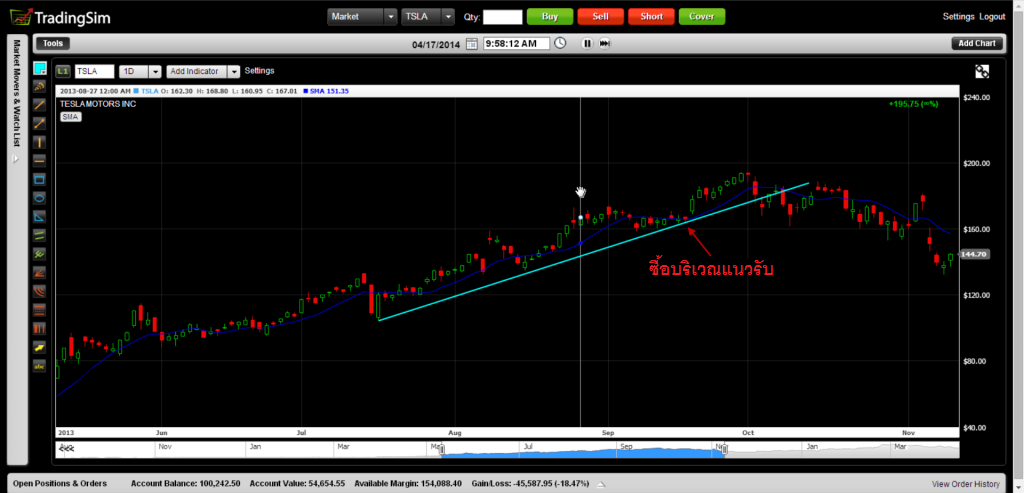The height and width of the screenshot is (493, 1024).
Task: Click the chart symbol TSLA input box
Action: (x=95, y=71)
